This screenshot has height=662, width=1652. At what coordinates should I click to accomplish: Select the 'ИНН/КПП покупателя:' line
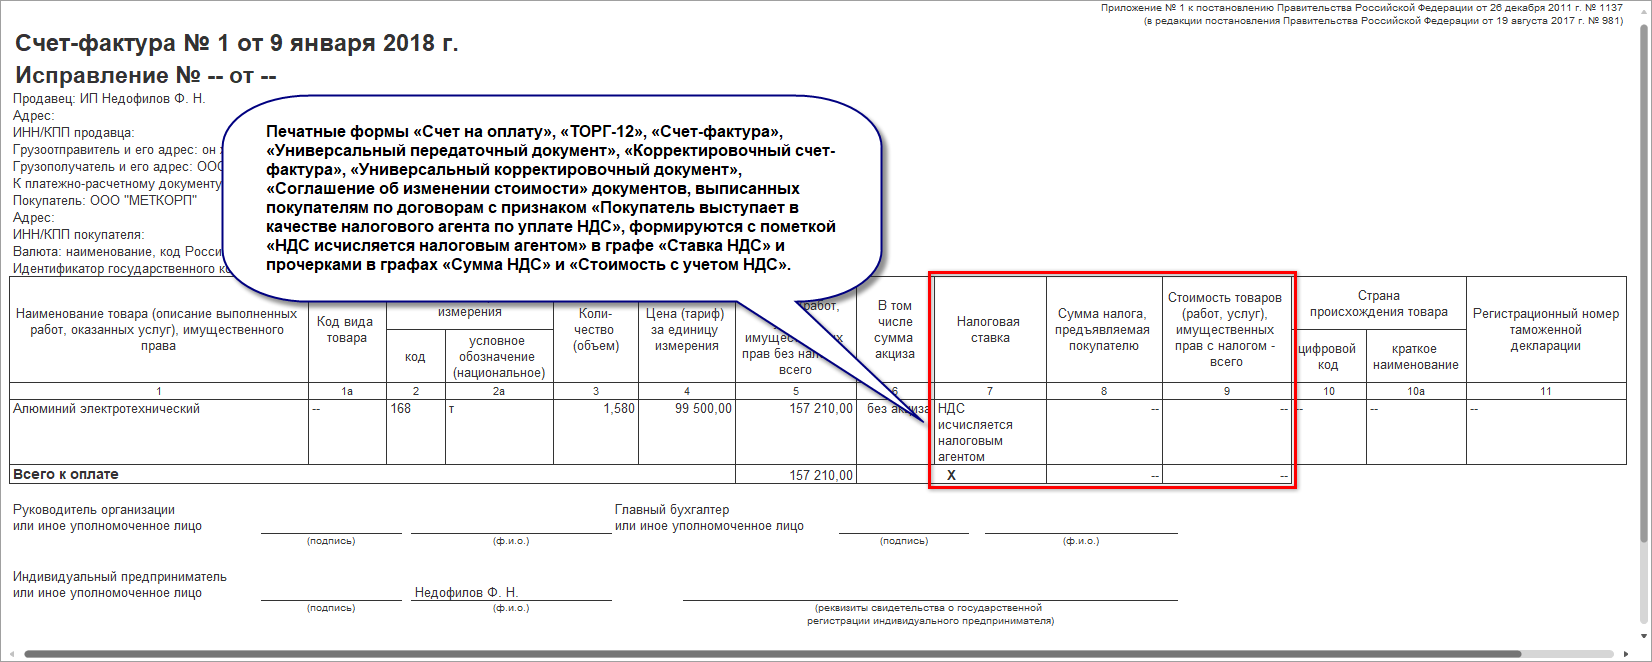[x=78, y=234]
